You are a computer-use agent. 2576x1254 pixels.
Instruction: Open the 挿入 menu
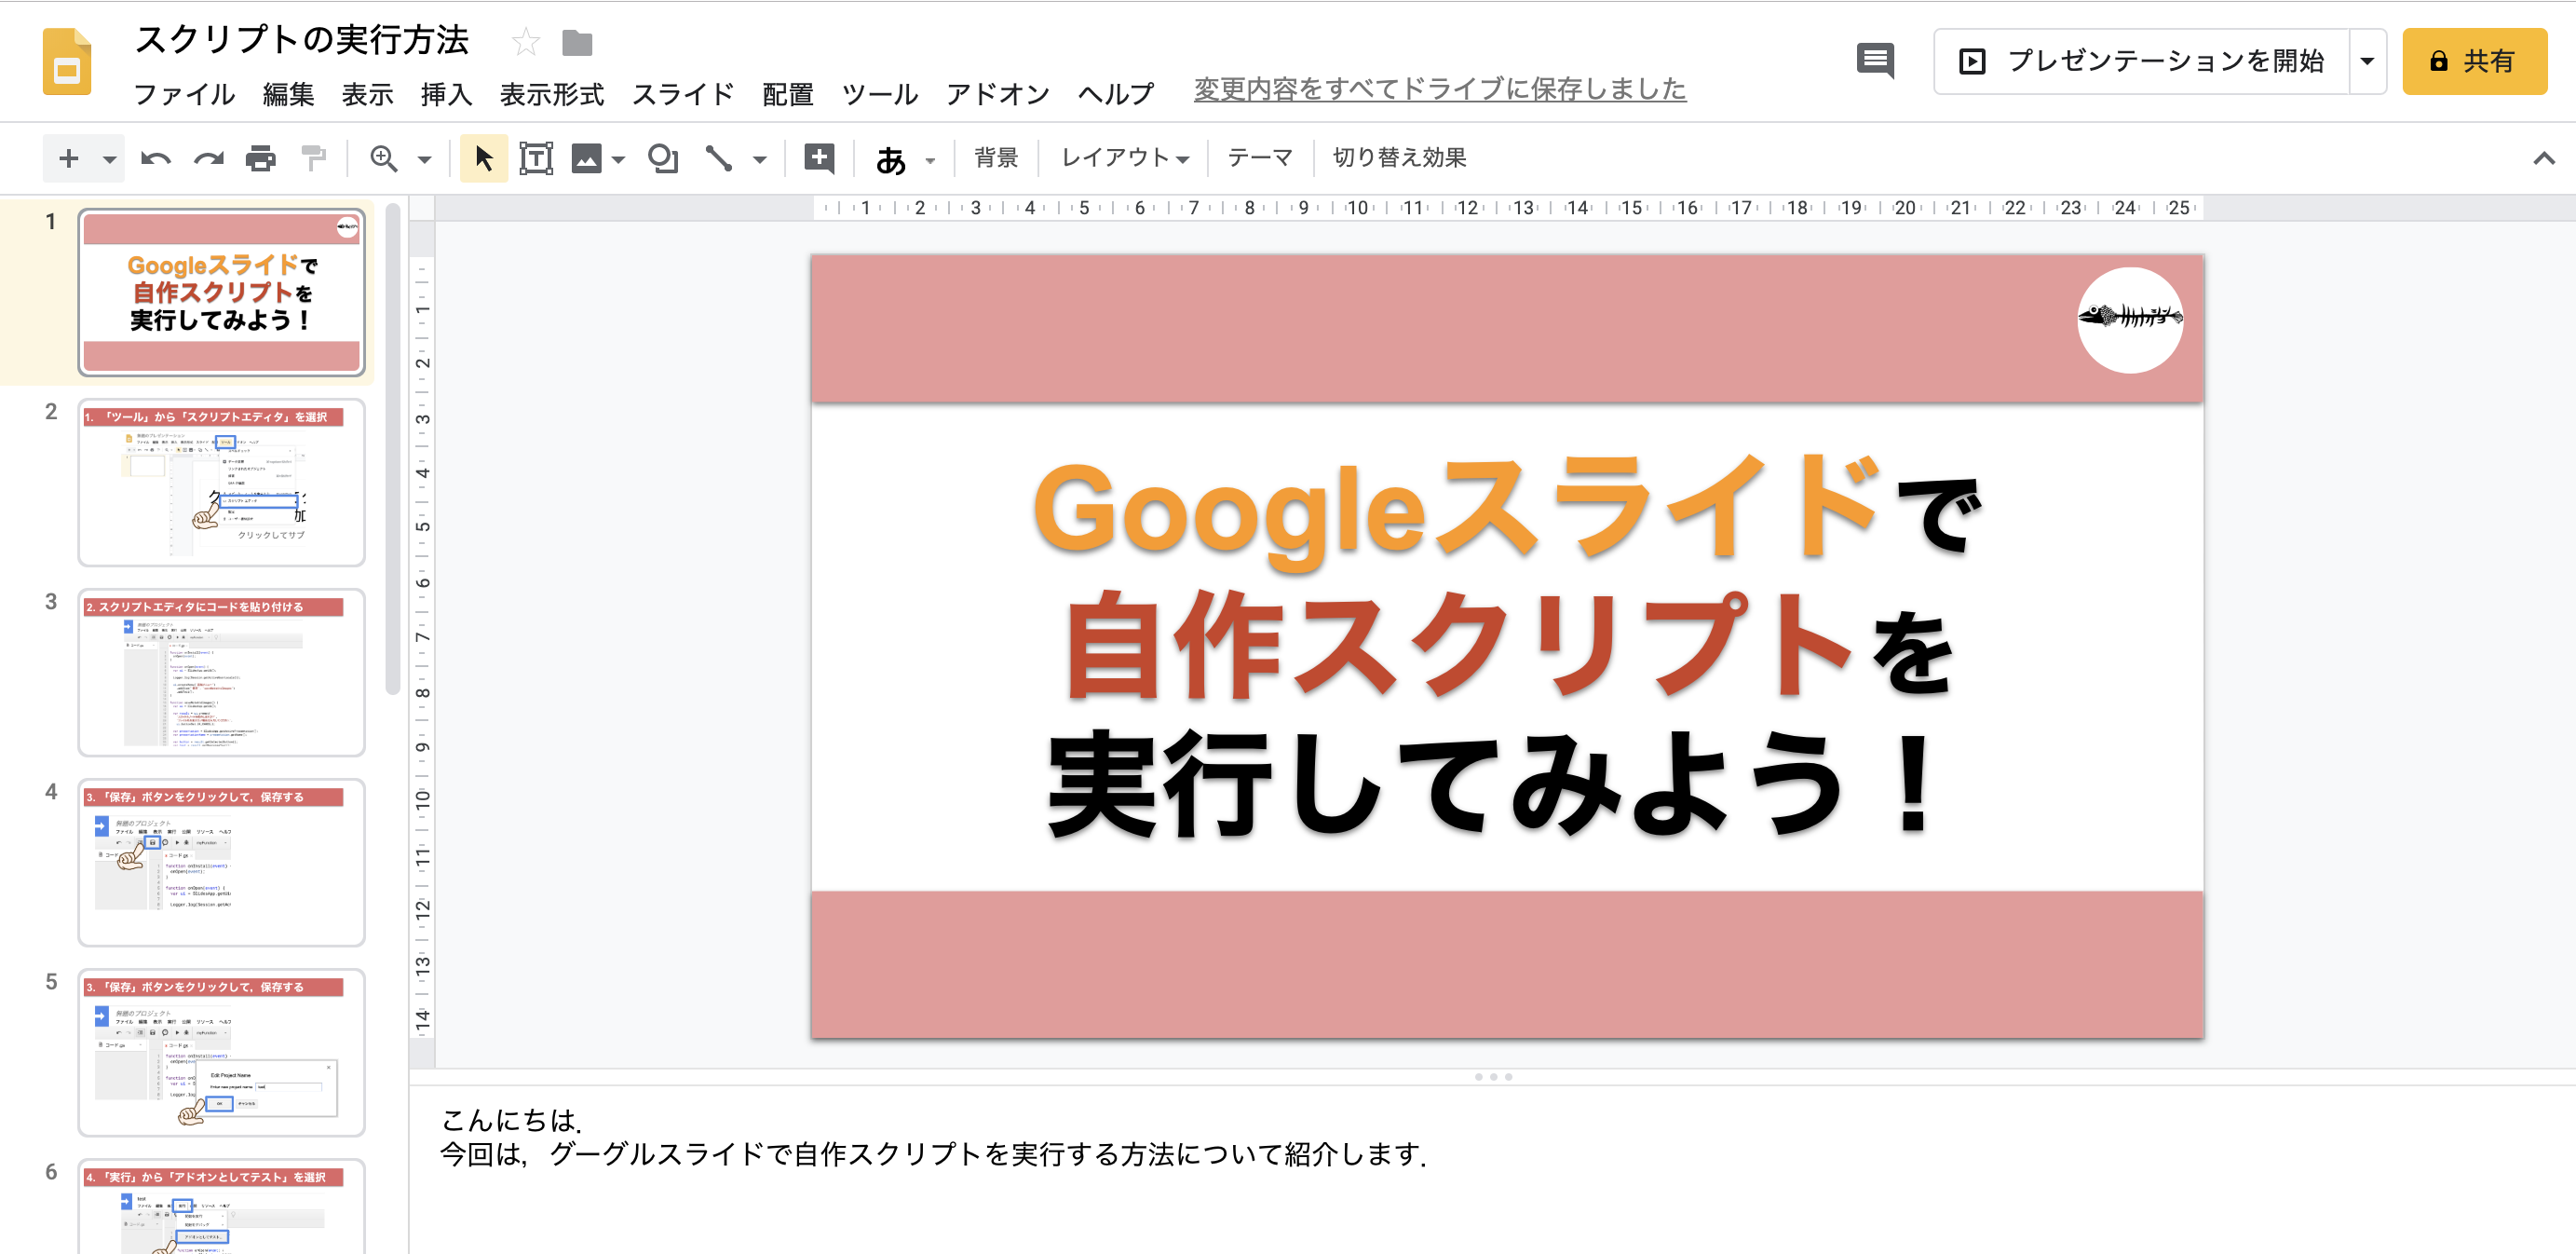[x=445, y=95]
